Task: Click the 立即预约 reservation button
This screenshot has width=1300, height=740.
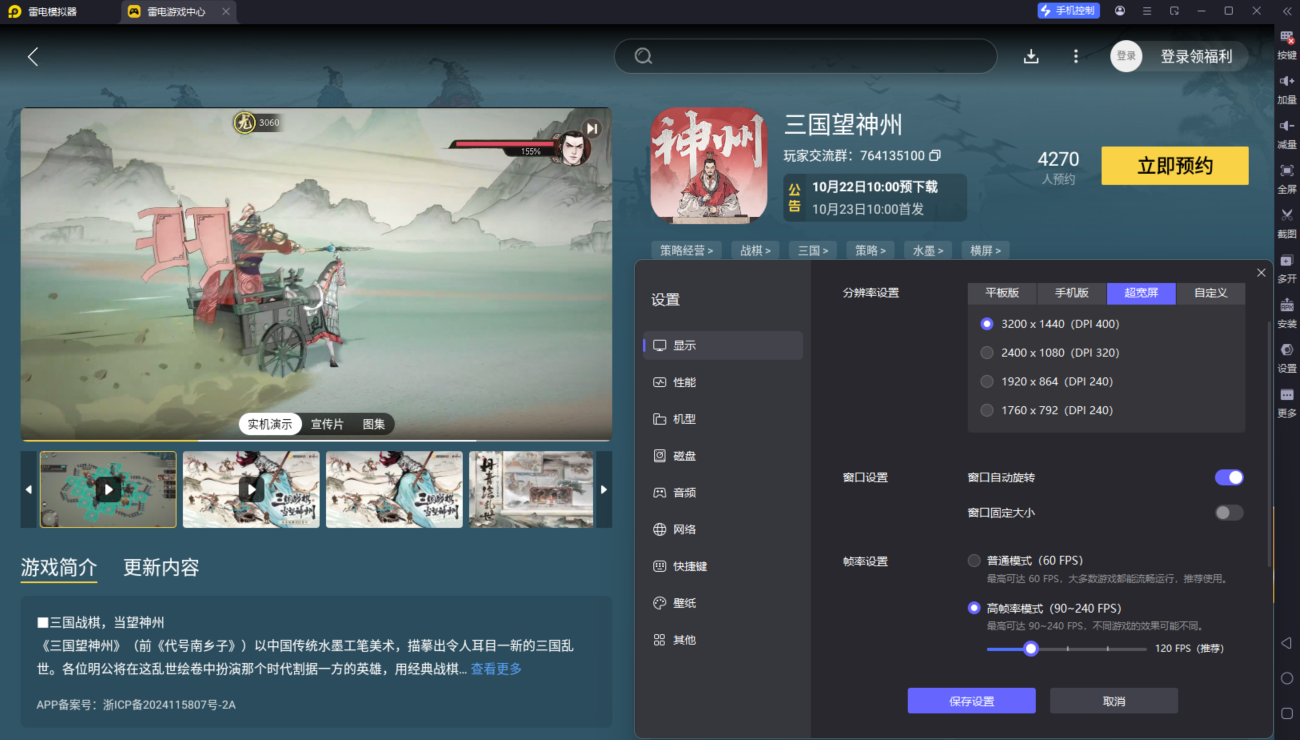Action: pos(1174,165)
